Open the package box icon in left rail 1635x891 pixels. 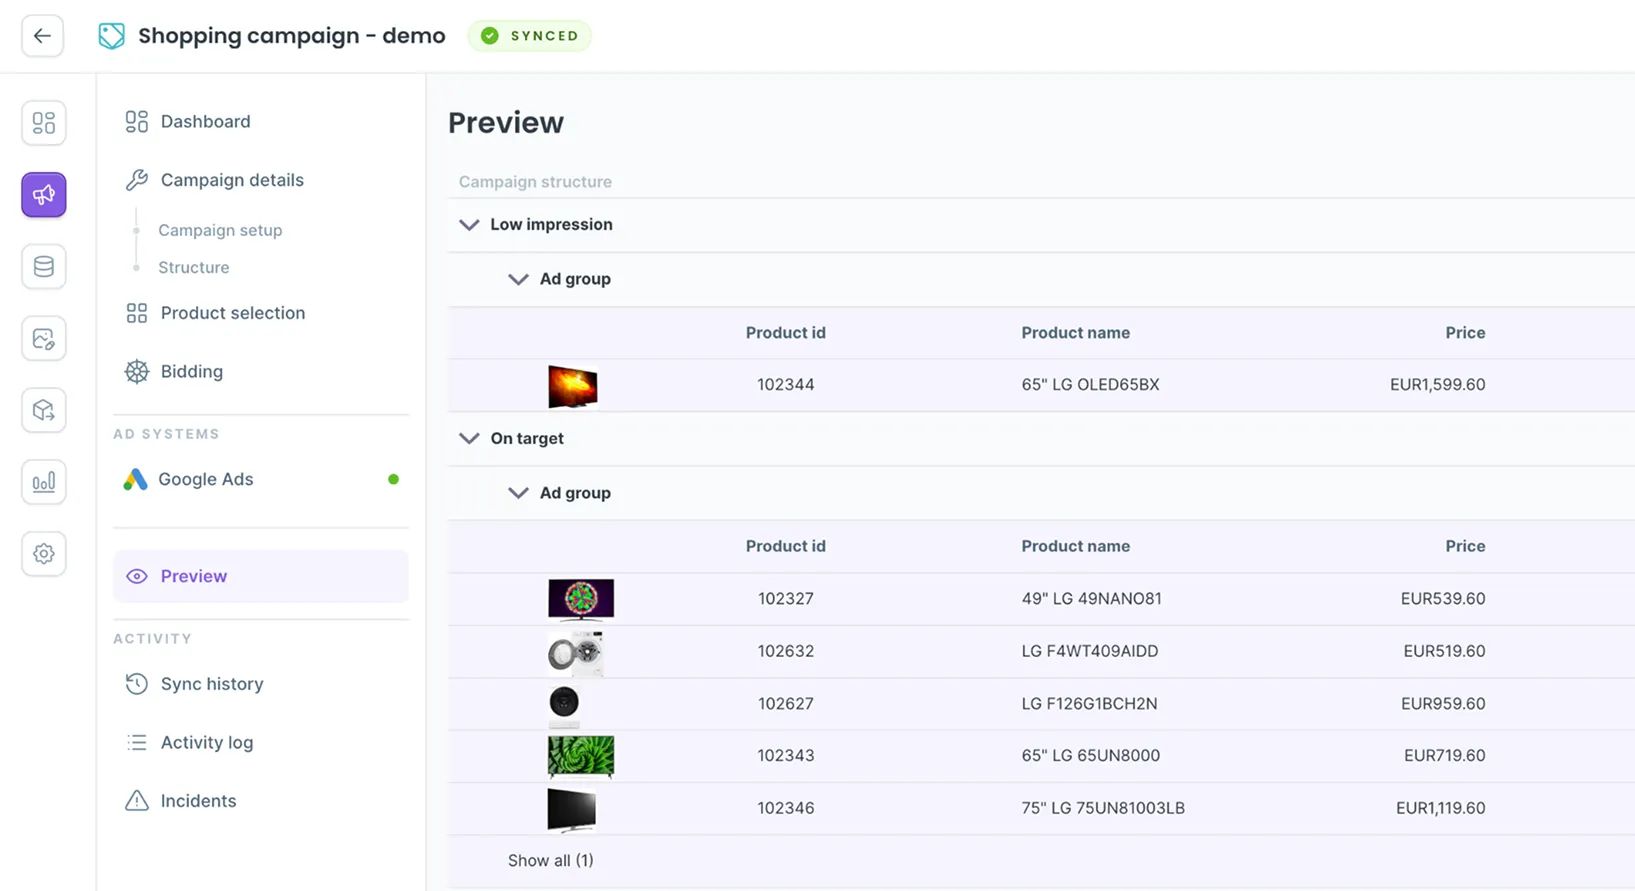[44, 410]
